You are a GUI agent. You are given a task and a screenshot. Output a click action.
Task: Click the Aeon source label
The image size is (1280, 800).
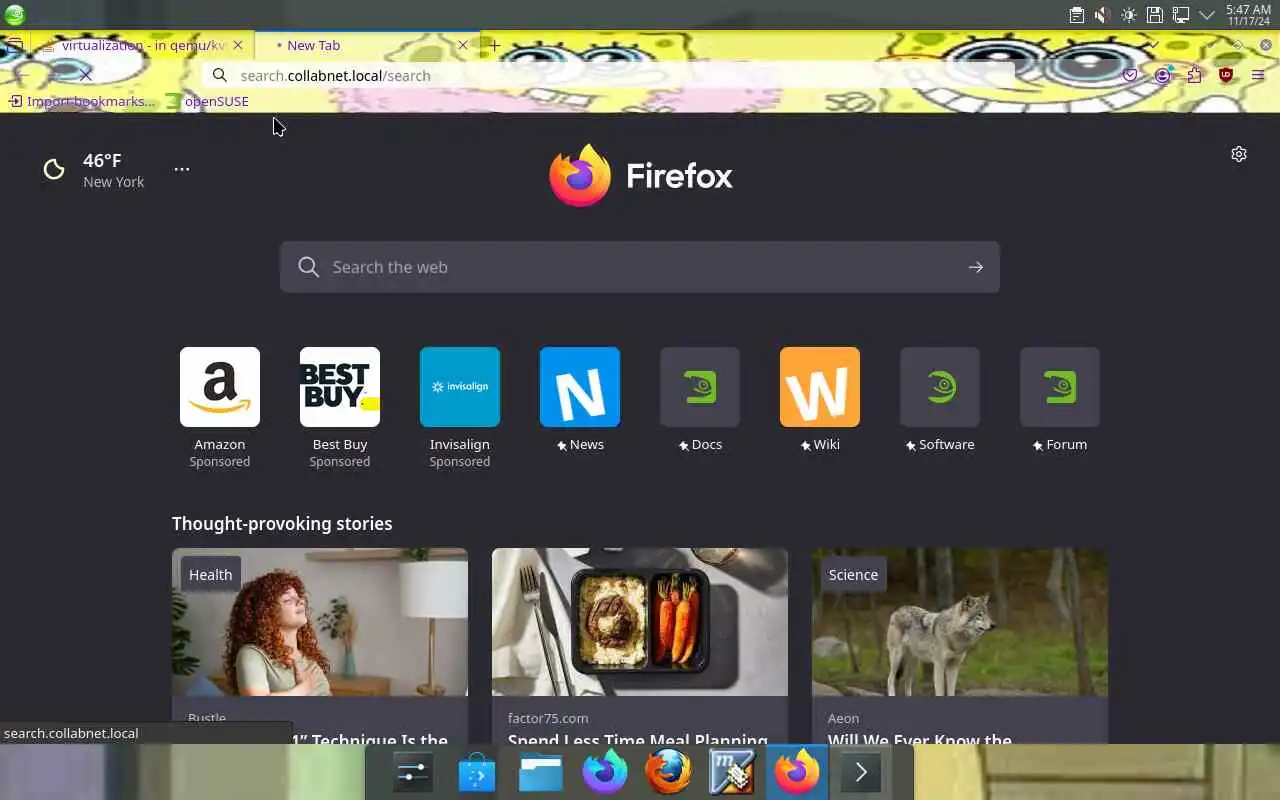click(844, 718)
